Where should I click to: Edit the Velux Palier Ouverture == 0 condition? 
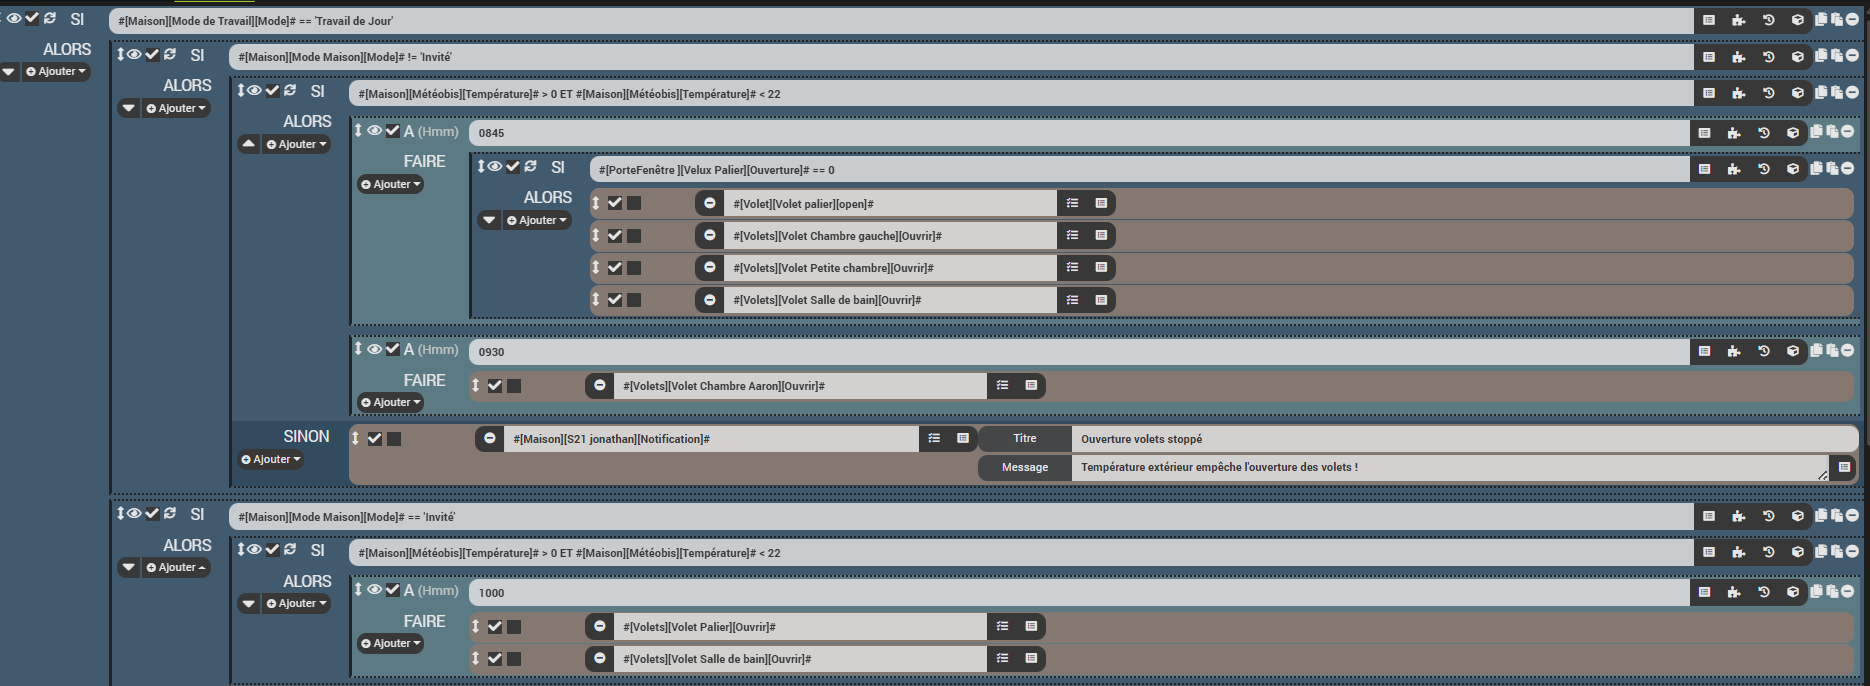(1138, 169)
